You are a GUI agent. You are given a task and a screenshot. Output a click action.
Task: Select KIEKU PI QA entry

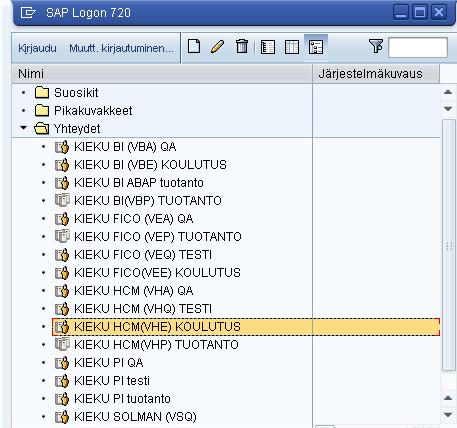click(x=109, y=363)
